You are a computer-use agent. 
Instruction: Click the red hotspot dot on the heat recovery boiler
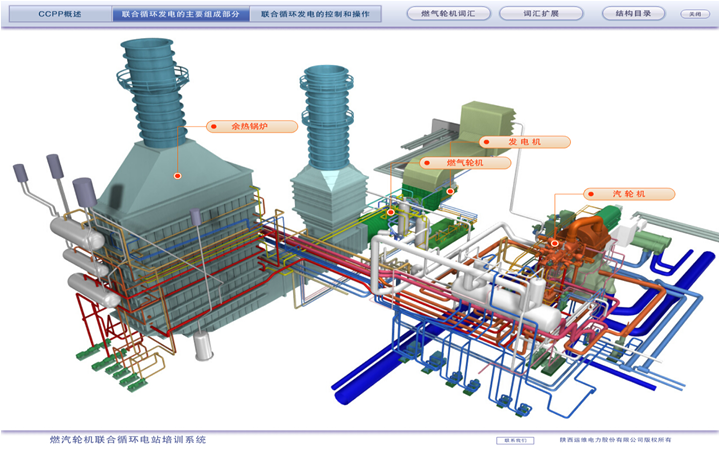(x=178, y=176)
